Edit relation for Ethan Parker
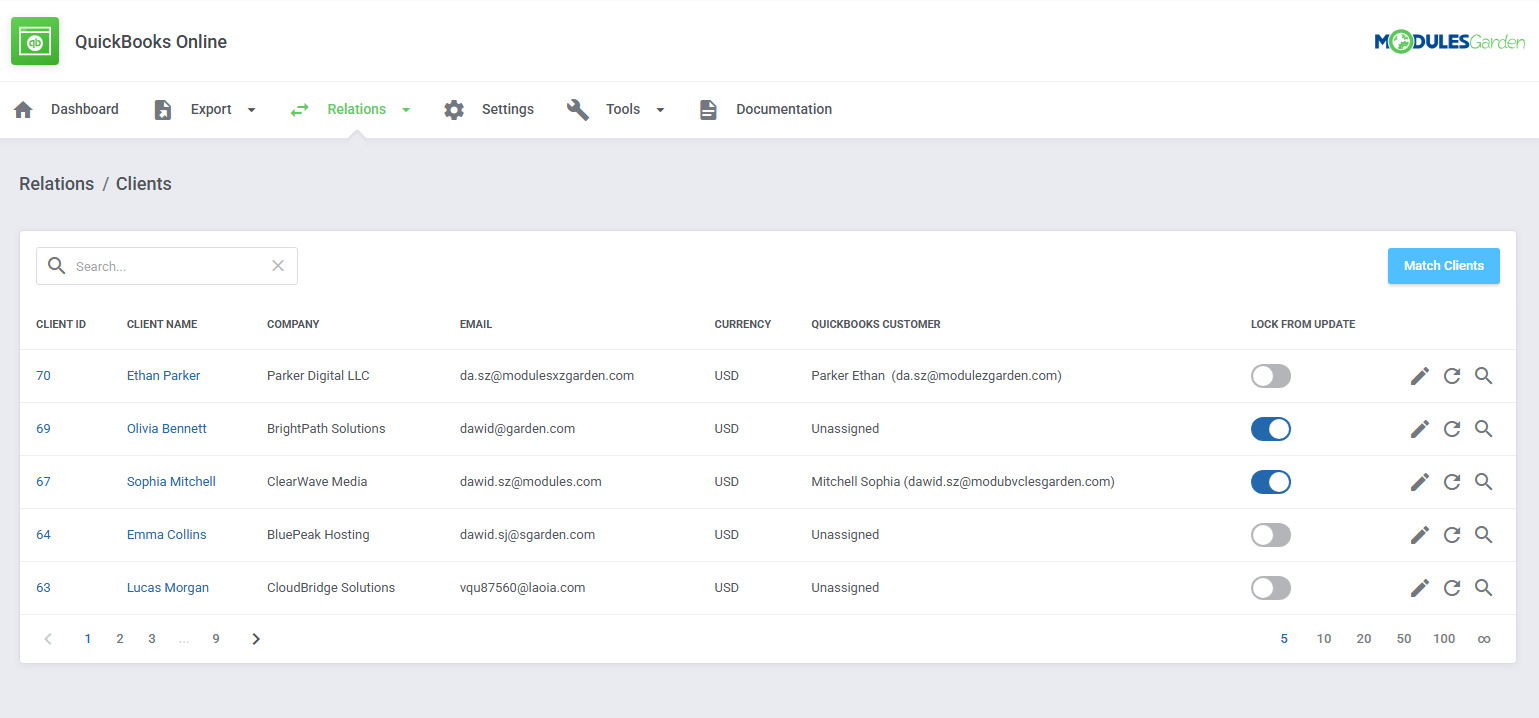Image resolution: width=1539 pixels, height=718 pixels. point(1420,376)
